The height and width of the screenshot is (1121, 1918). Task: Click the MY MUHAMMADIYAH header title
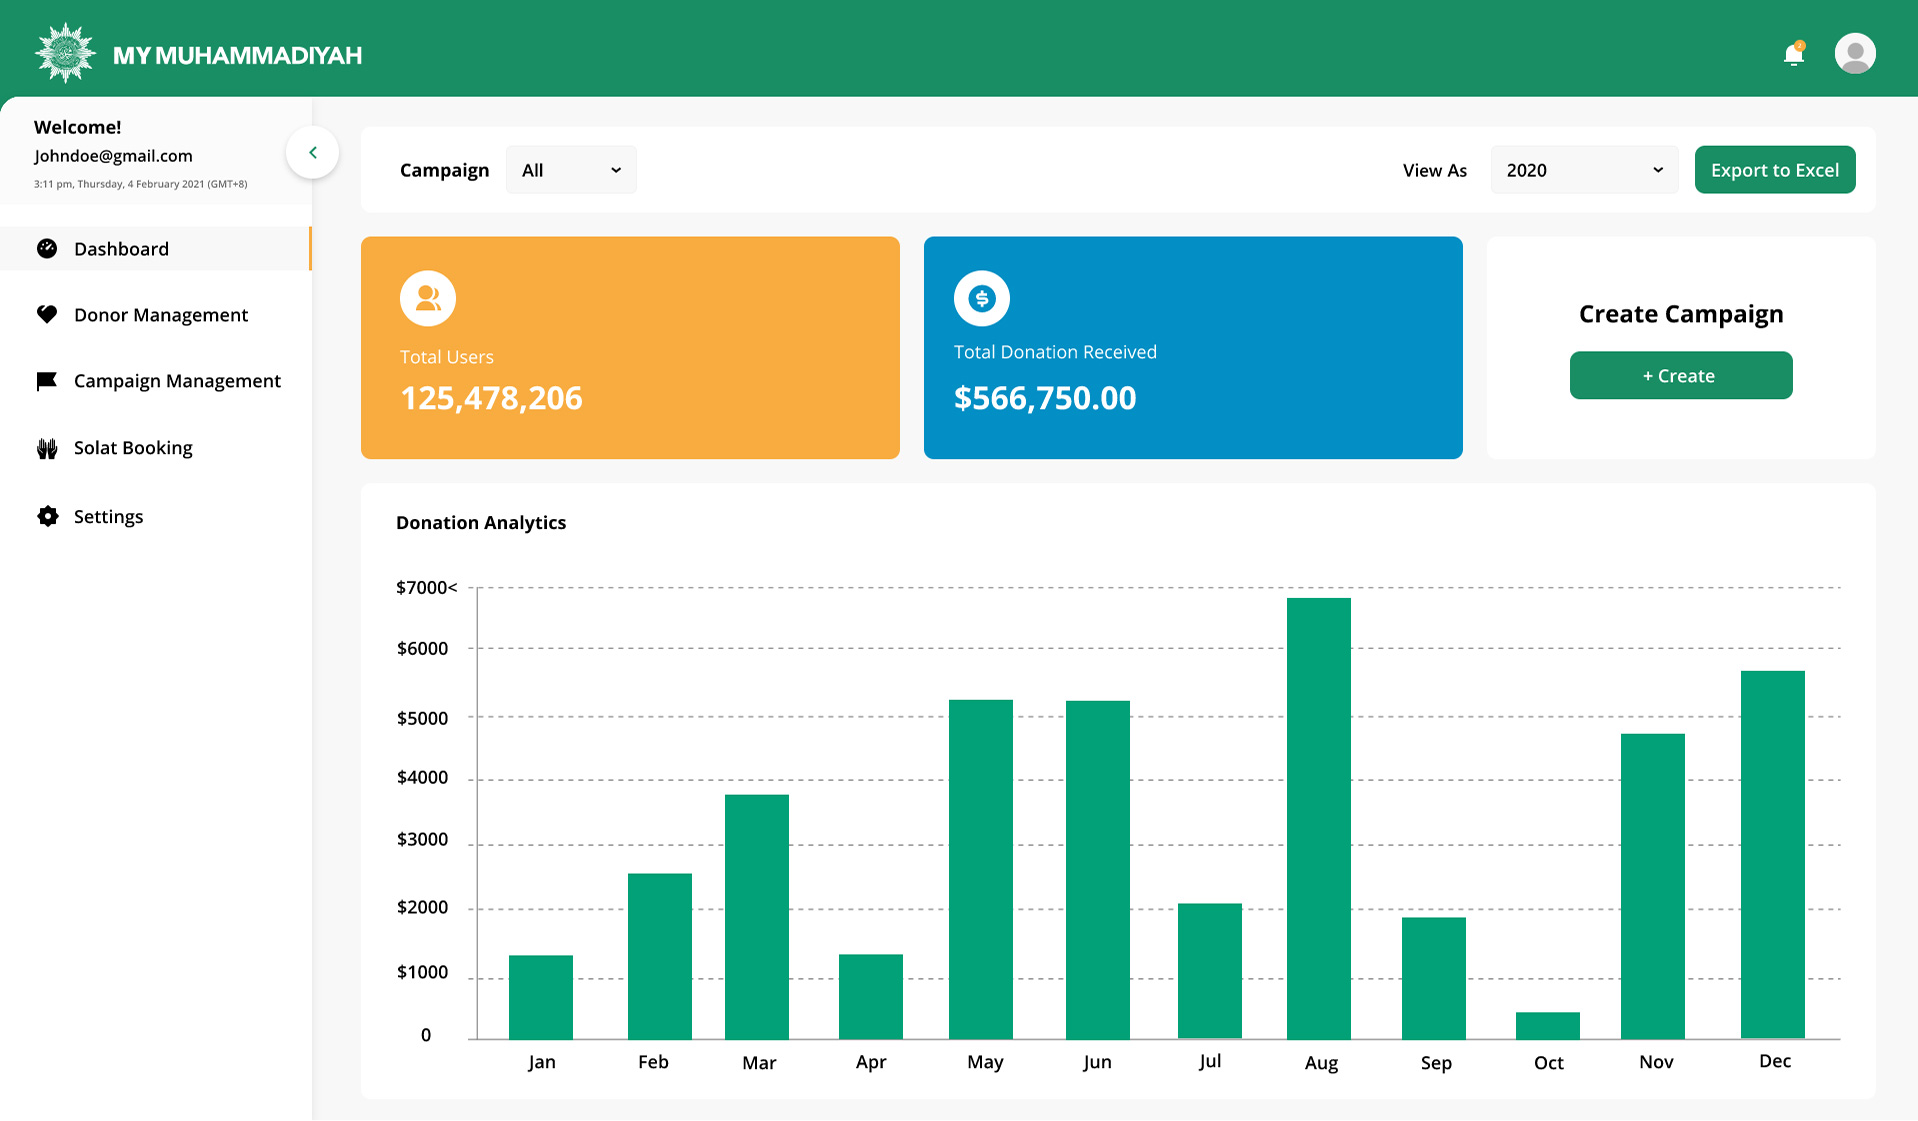[x=237, y=55]
